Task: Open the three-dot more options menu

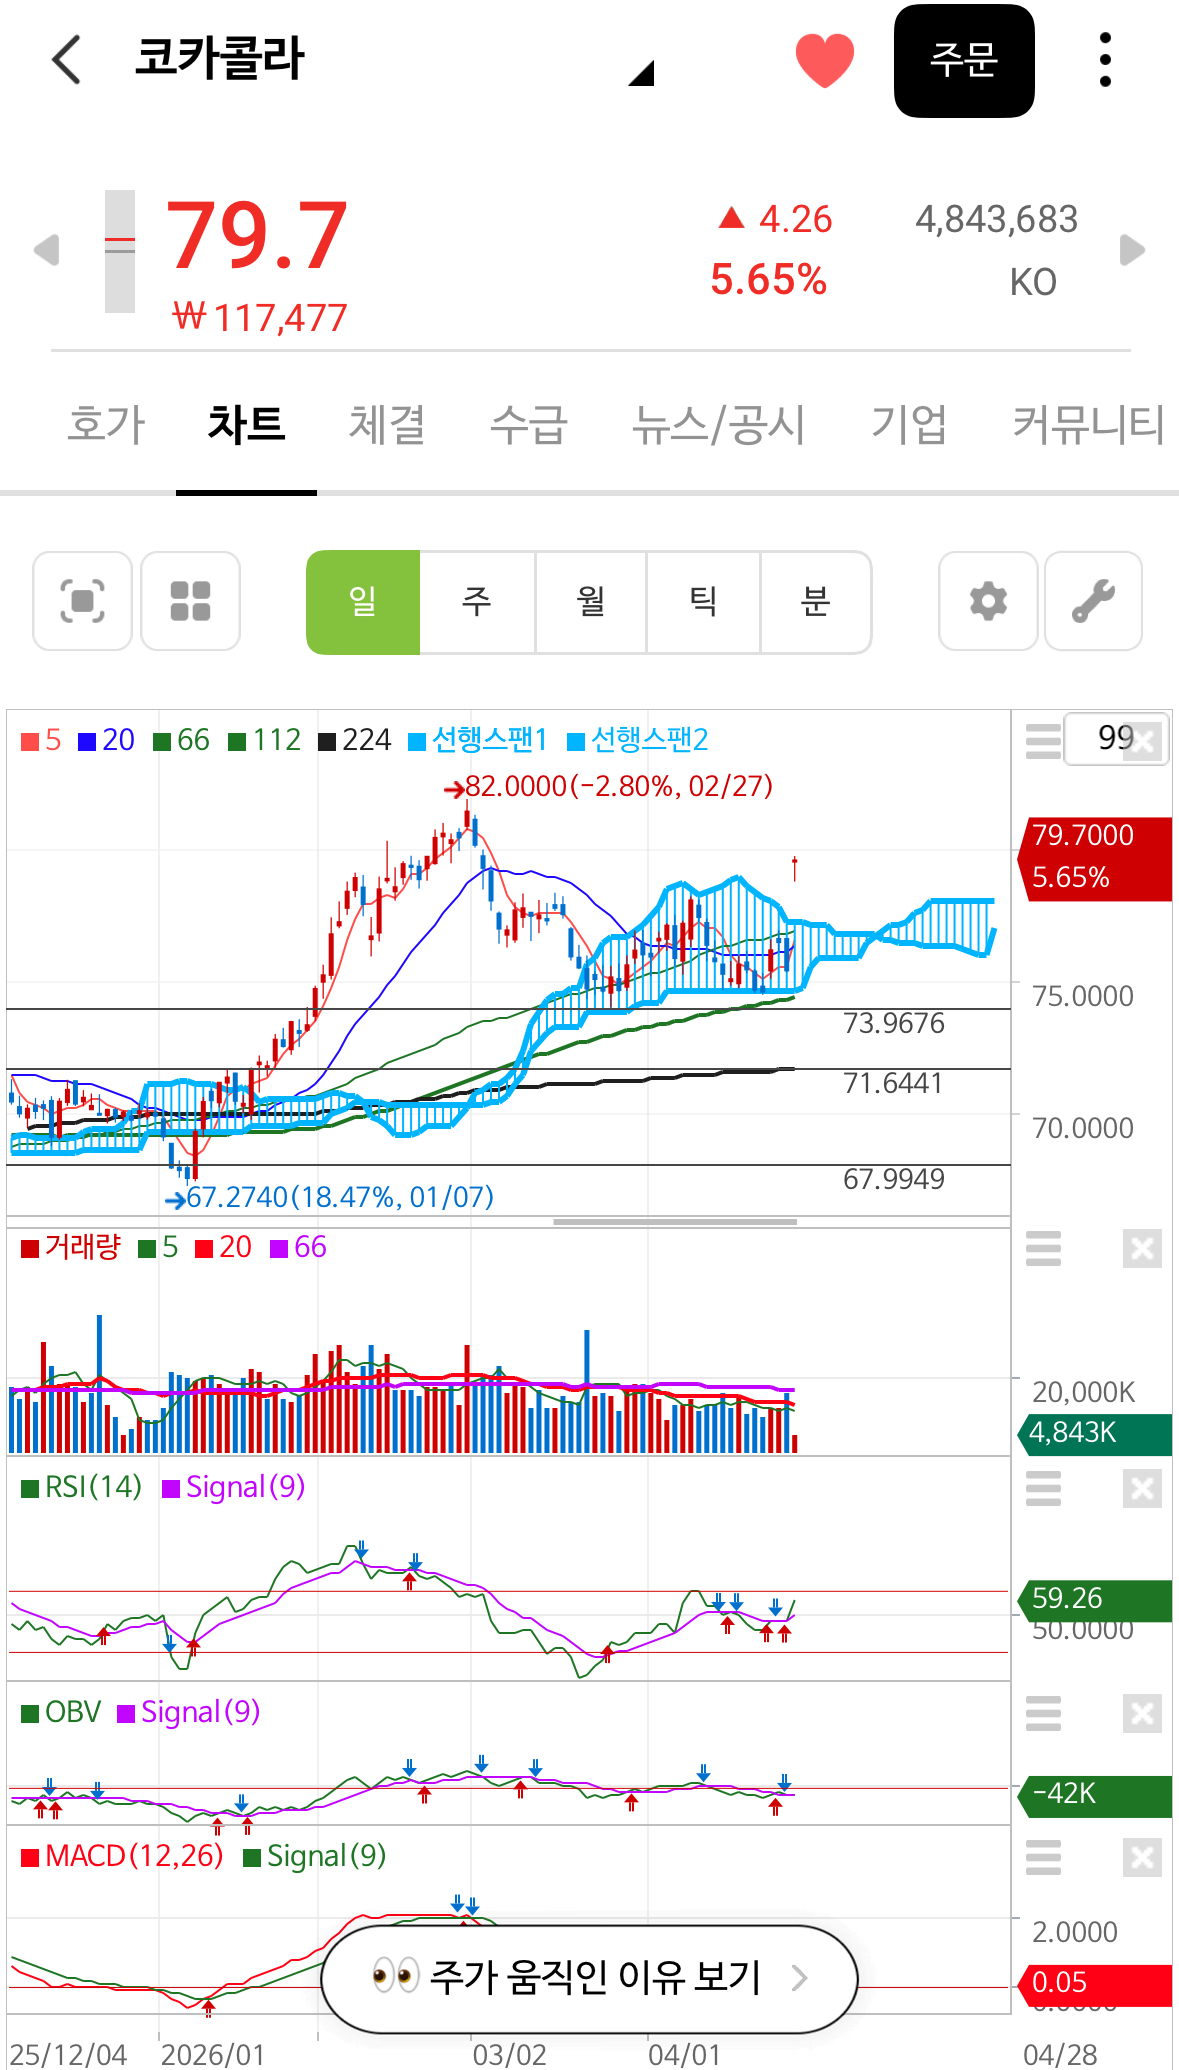Action: click(1104, 60)
